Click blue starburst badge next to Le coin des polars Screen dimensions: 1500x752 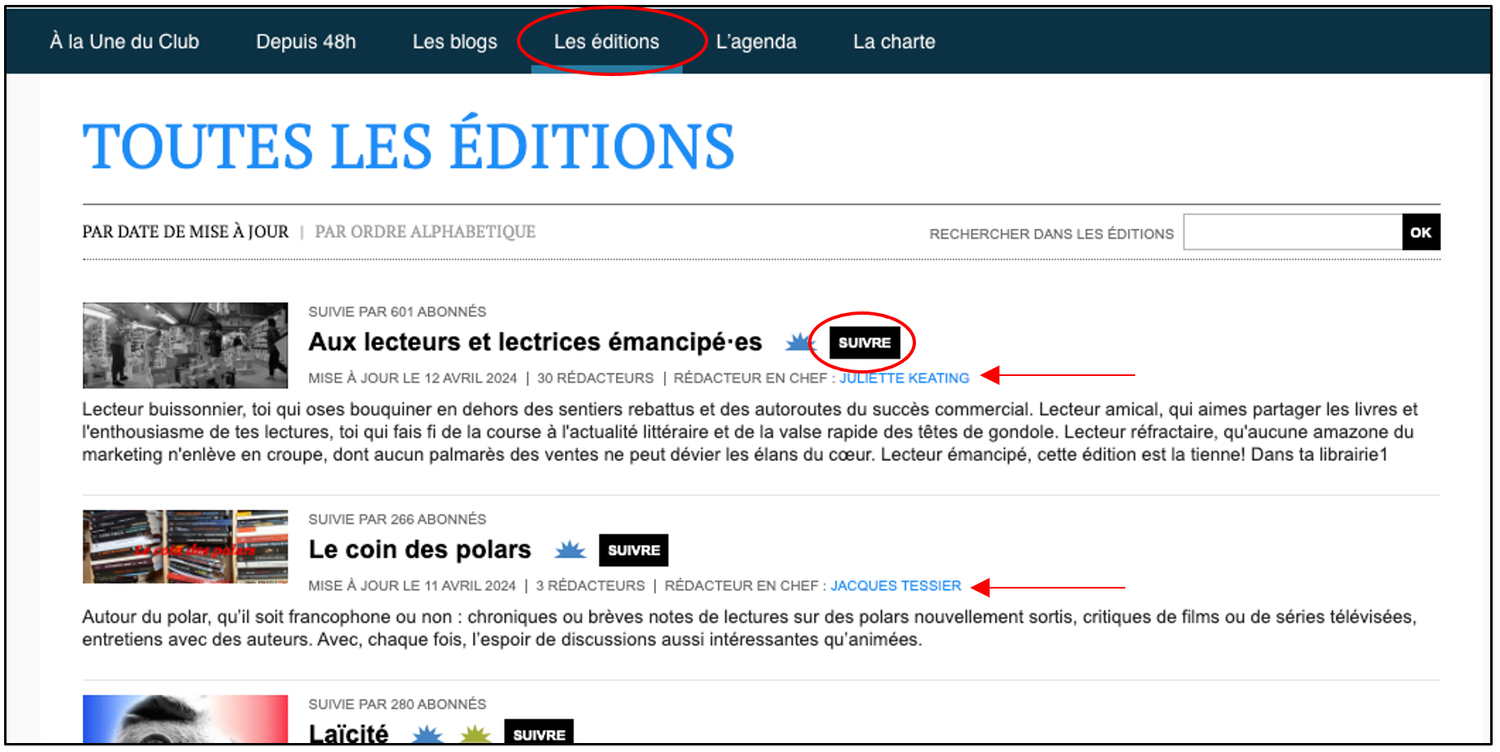point(570,550)
